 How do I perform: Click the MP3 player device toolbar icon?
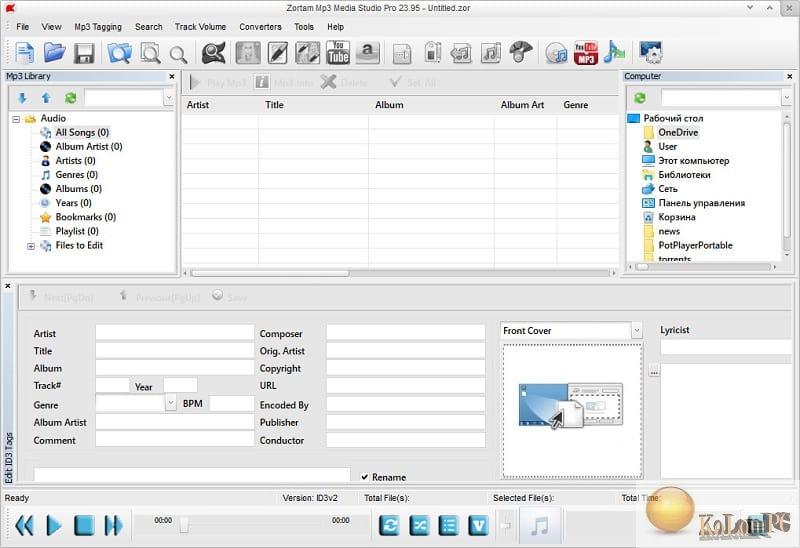point(433,52)
